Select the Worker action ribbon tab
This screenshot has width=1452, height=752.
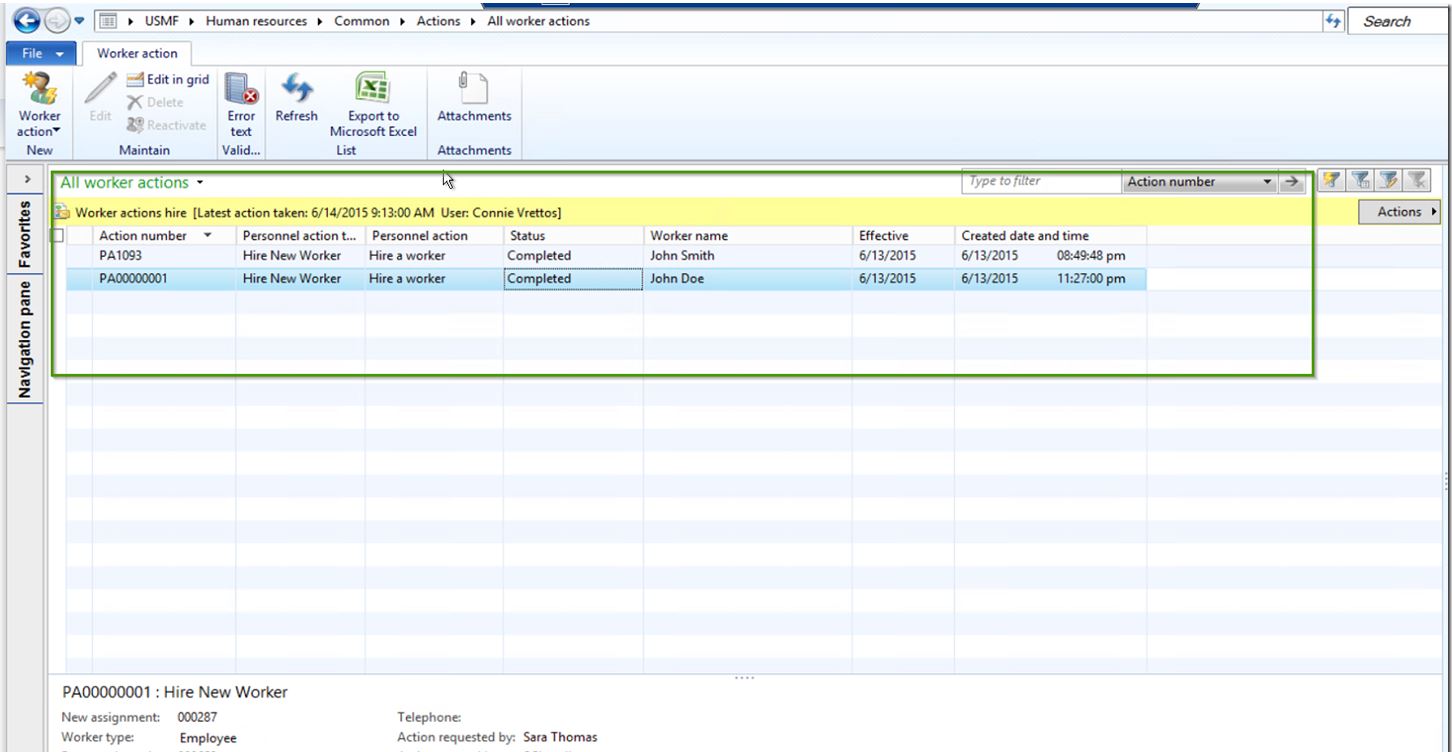point(137,54)
